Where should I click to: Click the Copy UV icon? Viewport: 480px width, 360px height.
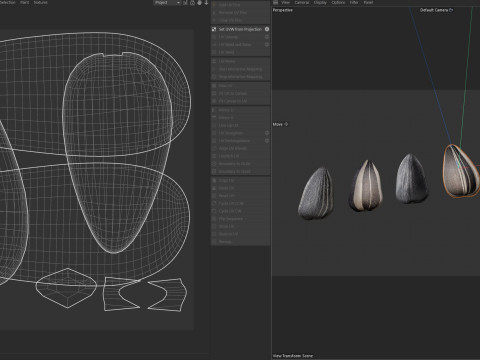pos(214,180)
